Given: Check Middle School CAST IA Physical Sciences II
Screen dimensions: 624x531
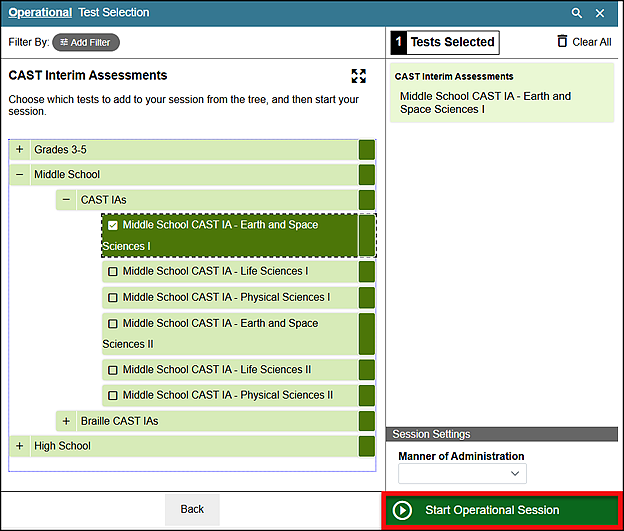Looking at the screenshot, I should pos(113,395).
